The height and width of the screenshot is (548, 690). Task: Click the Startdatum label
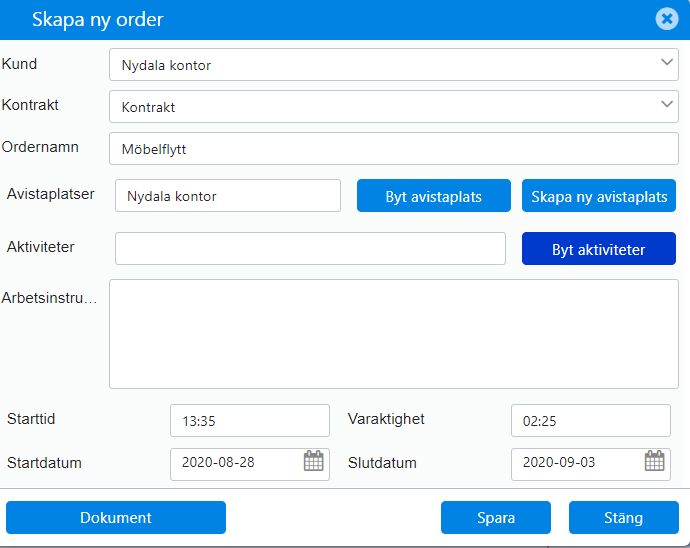coord(44,463)
